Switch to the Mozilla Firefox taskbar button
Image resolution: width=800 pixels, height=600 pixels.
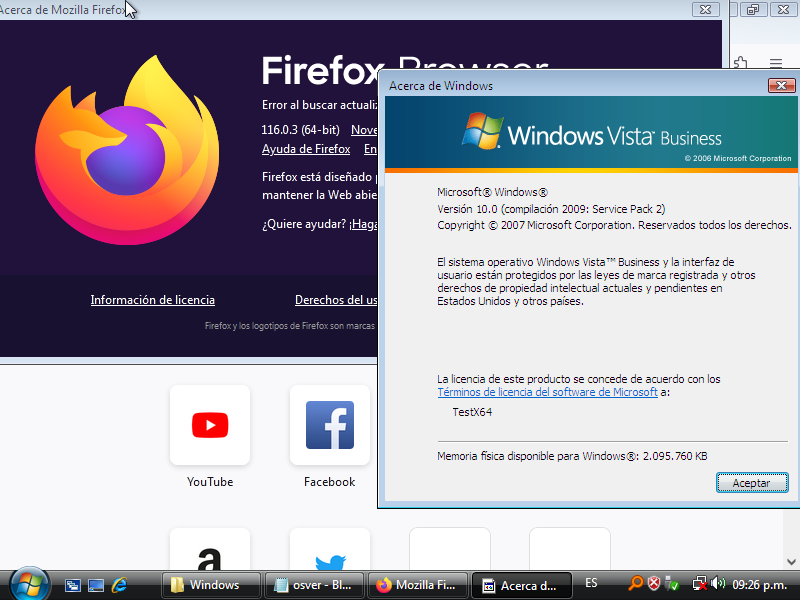[x=418, y=585]
